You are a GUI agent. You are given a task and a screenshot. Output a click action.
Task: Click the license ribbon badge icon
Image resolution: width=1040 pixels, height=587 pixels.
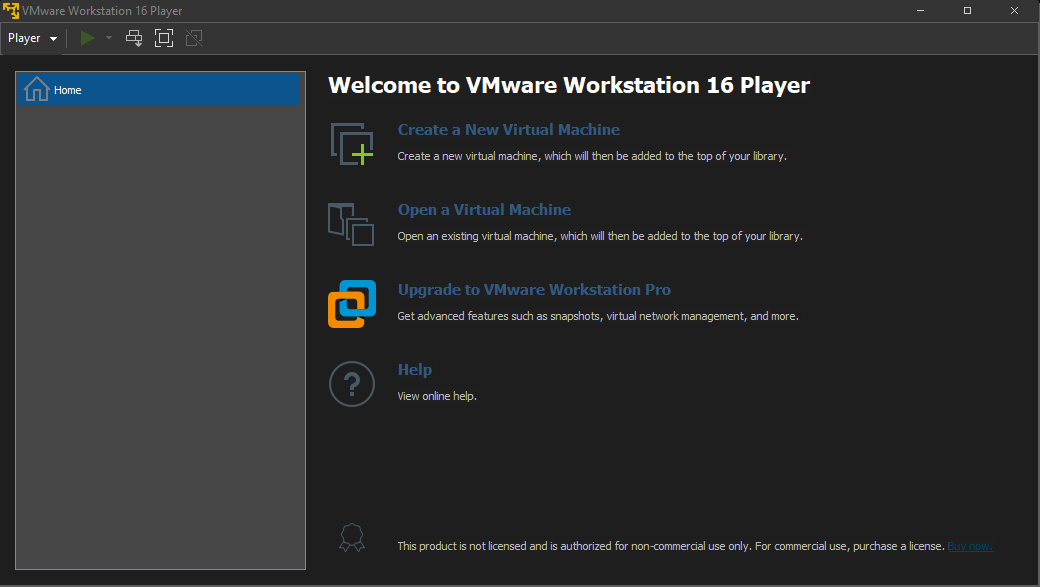tap(351, 538)
